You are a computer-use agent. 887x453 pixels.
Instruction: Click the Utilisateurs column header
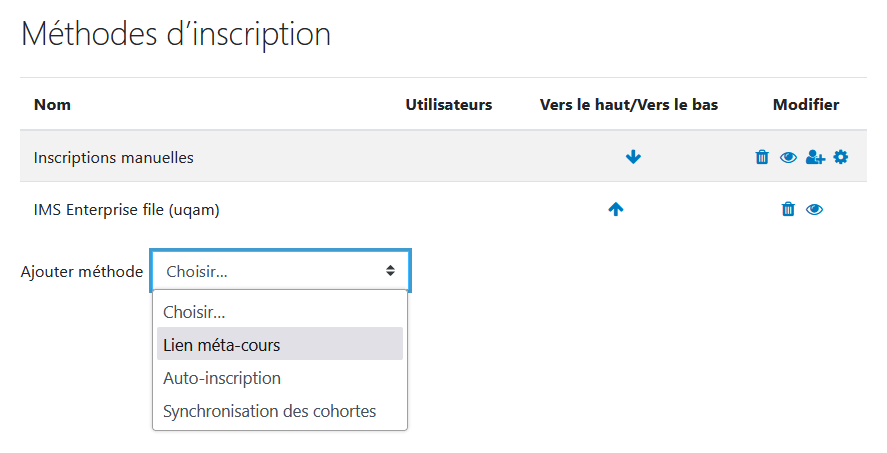point(449,105)
